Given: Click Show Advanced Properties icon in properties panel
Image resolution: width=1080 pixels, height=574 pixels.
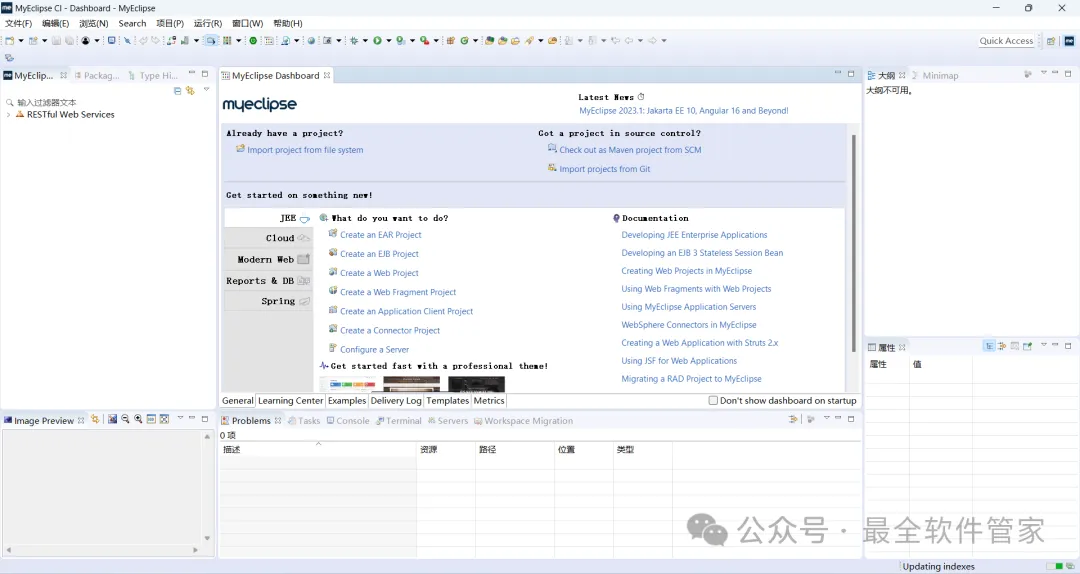Looking at the screenshot, I should click(1002, 346).
